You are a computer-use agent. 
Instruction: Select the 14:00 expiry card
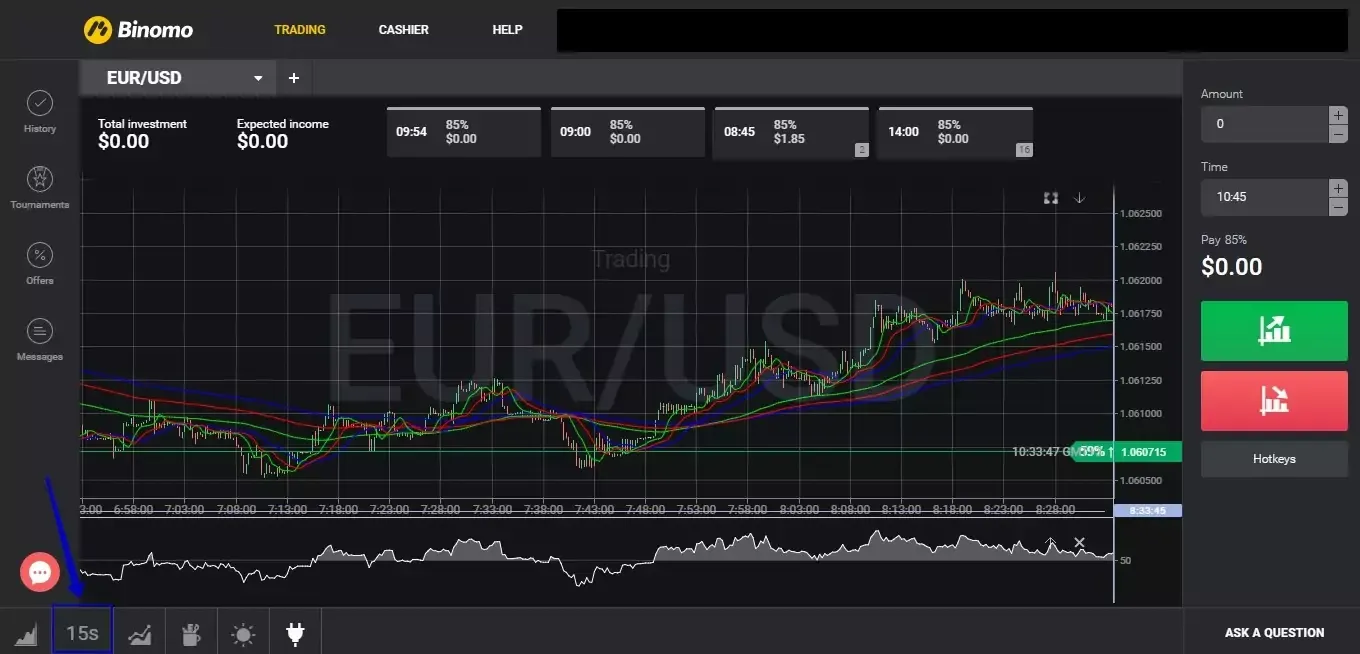955,132
